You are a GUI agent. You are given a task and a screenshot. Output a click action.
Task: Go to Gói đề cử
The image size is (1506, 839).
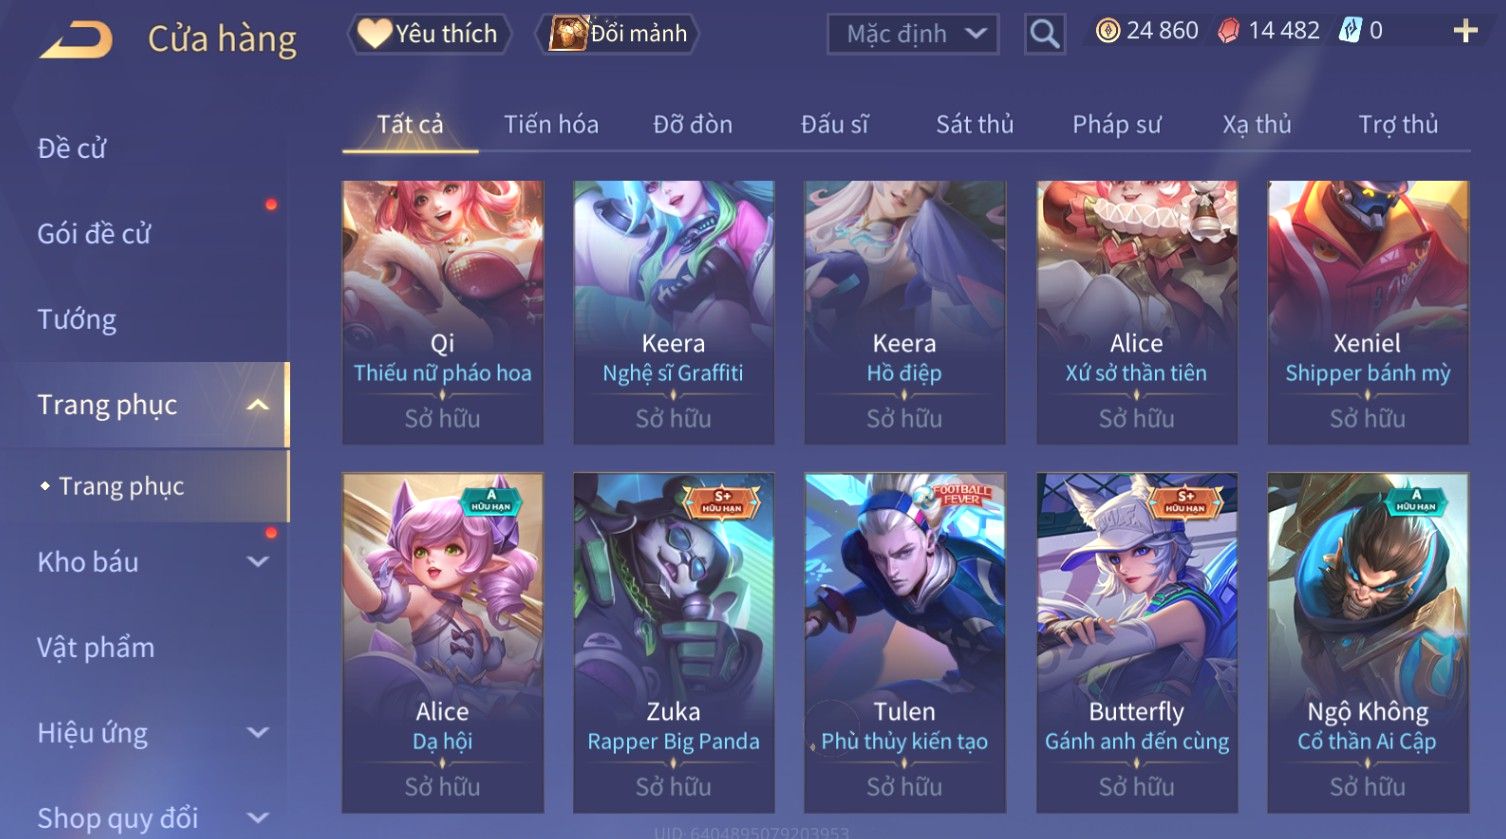click(x=94, y=234)
